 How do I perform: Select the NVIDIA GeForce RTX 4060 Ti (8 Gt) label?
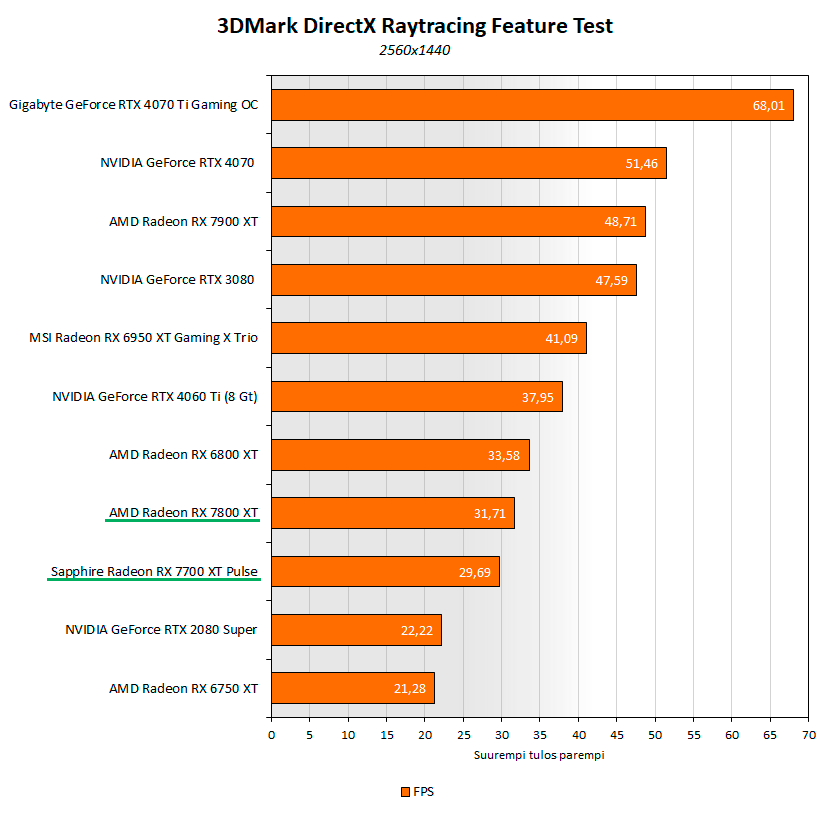(155, 396)
